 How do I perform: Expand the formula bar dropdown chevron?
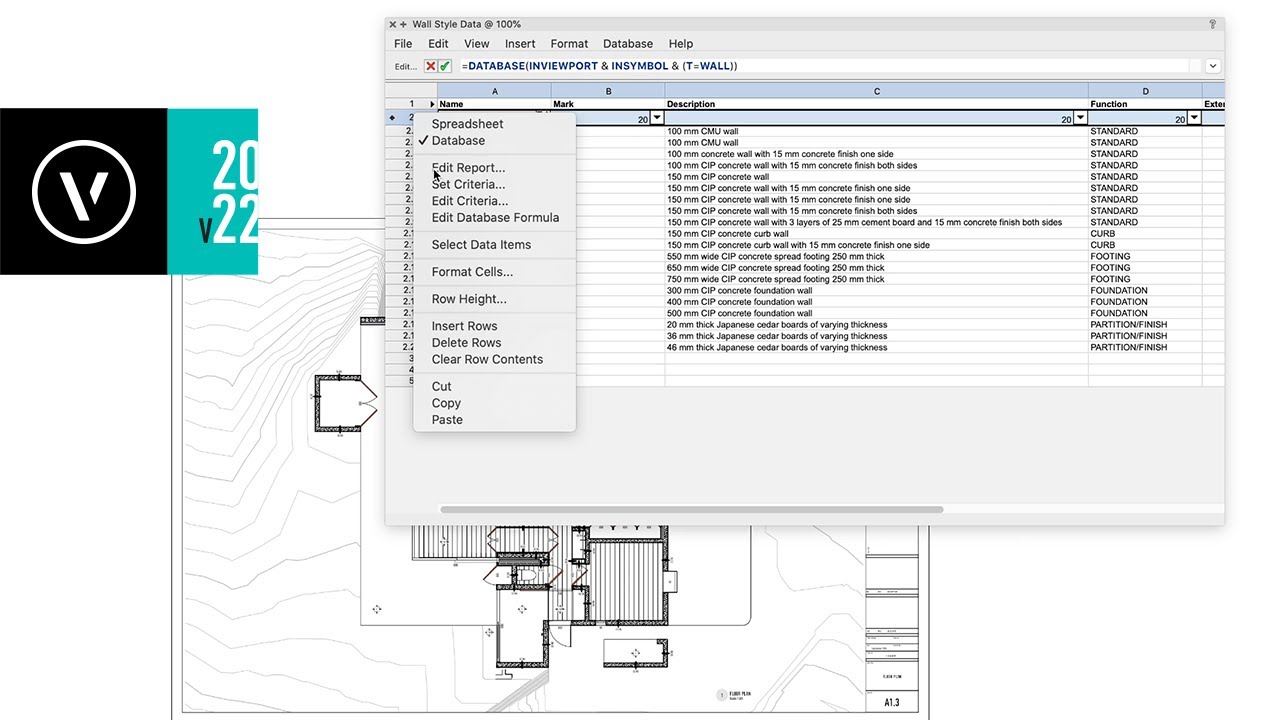coord(1213,66)
